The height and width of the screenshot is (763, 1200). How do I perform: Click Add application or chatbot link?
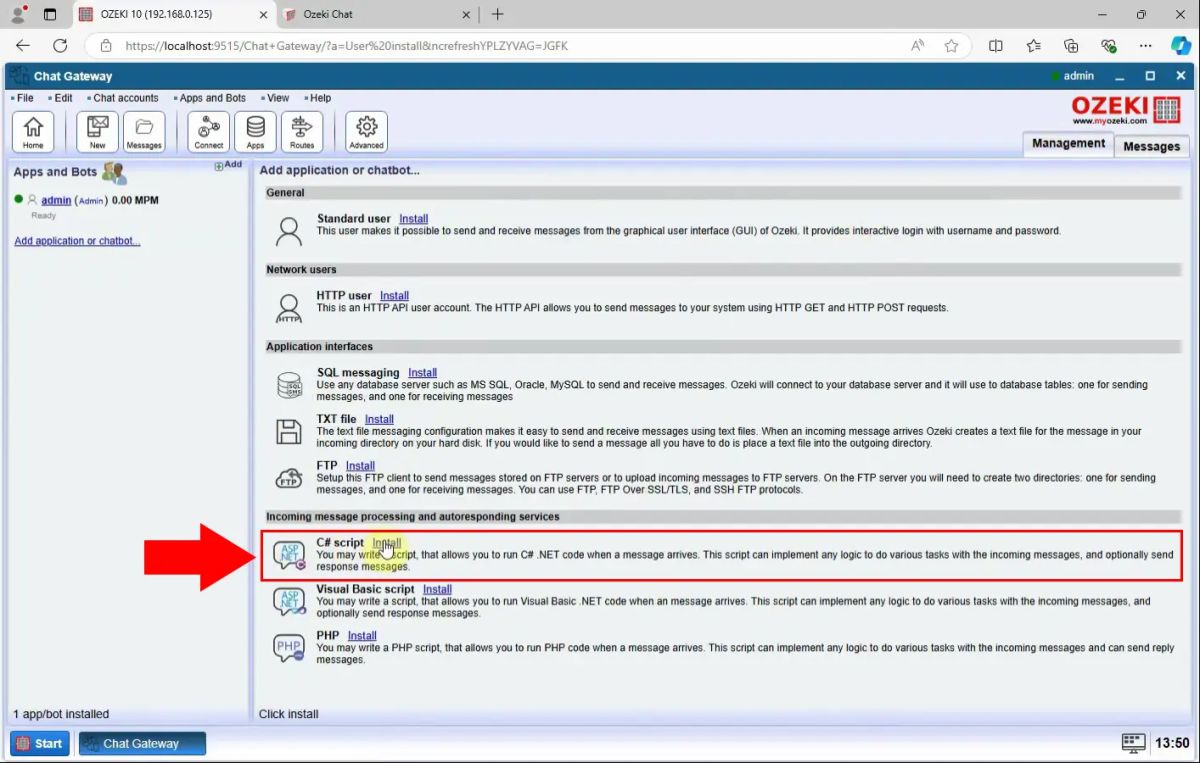pos(77,241)
